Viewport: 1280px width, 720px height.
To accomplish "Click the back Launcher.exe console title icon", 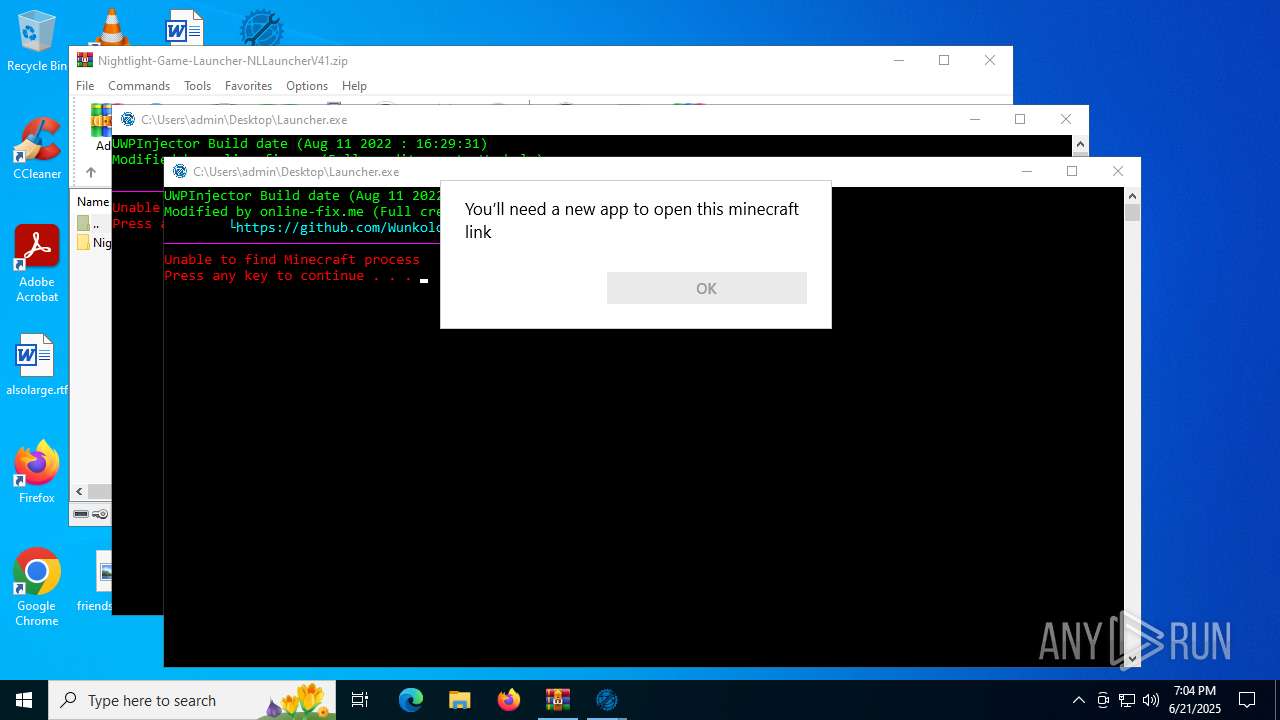I will click(x=128, y=119).
